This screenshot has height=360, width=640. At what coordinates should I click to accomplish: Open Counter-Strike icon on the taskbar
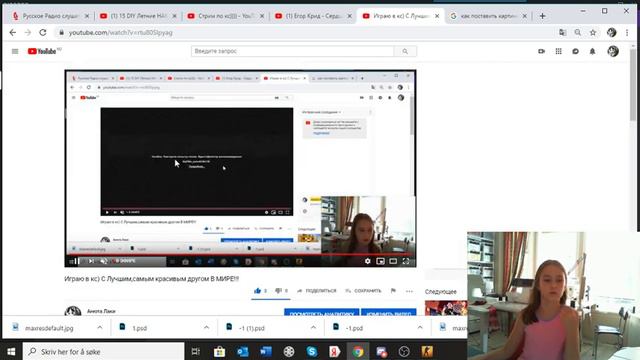click(427, 351)
